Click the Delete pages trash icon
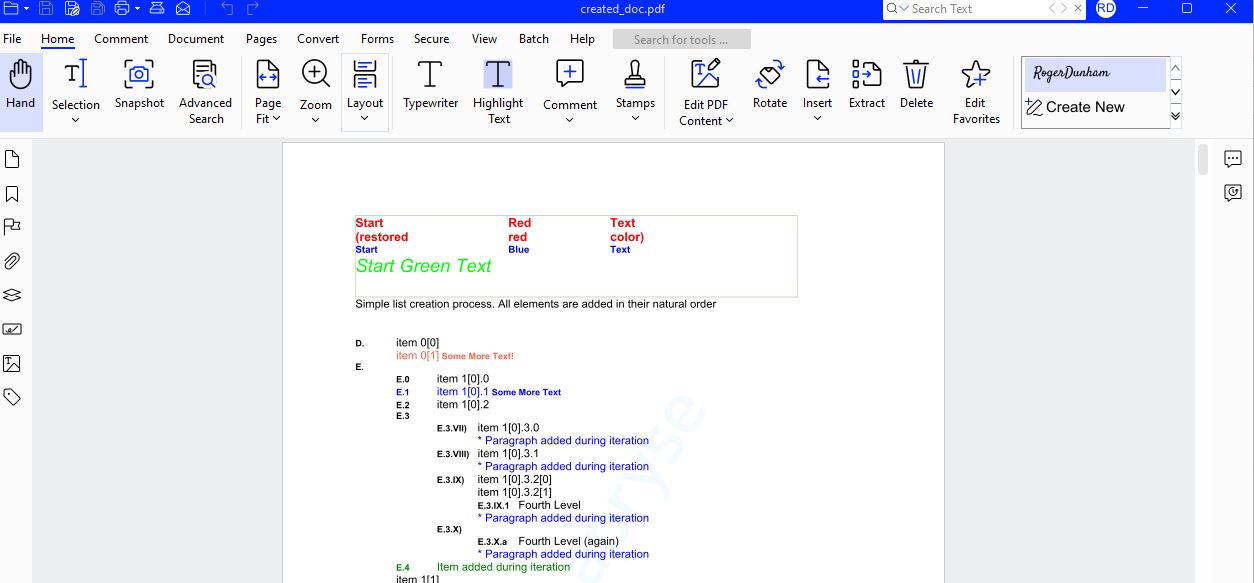The height and width of the screenshot is (583, 1254). 916,75
